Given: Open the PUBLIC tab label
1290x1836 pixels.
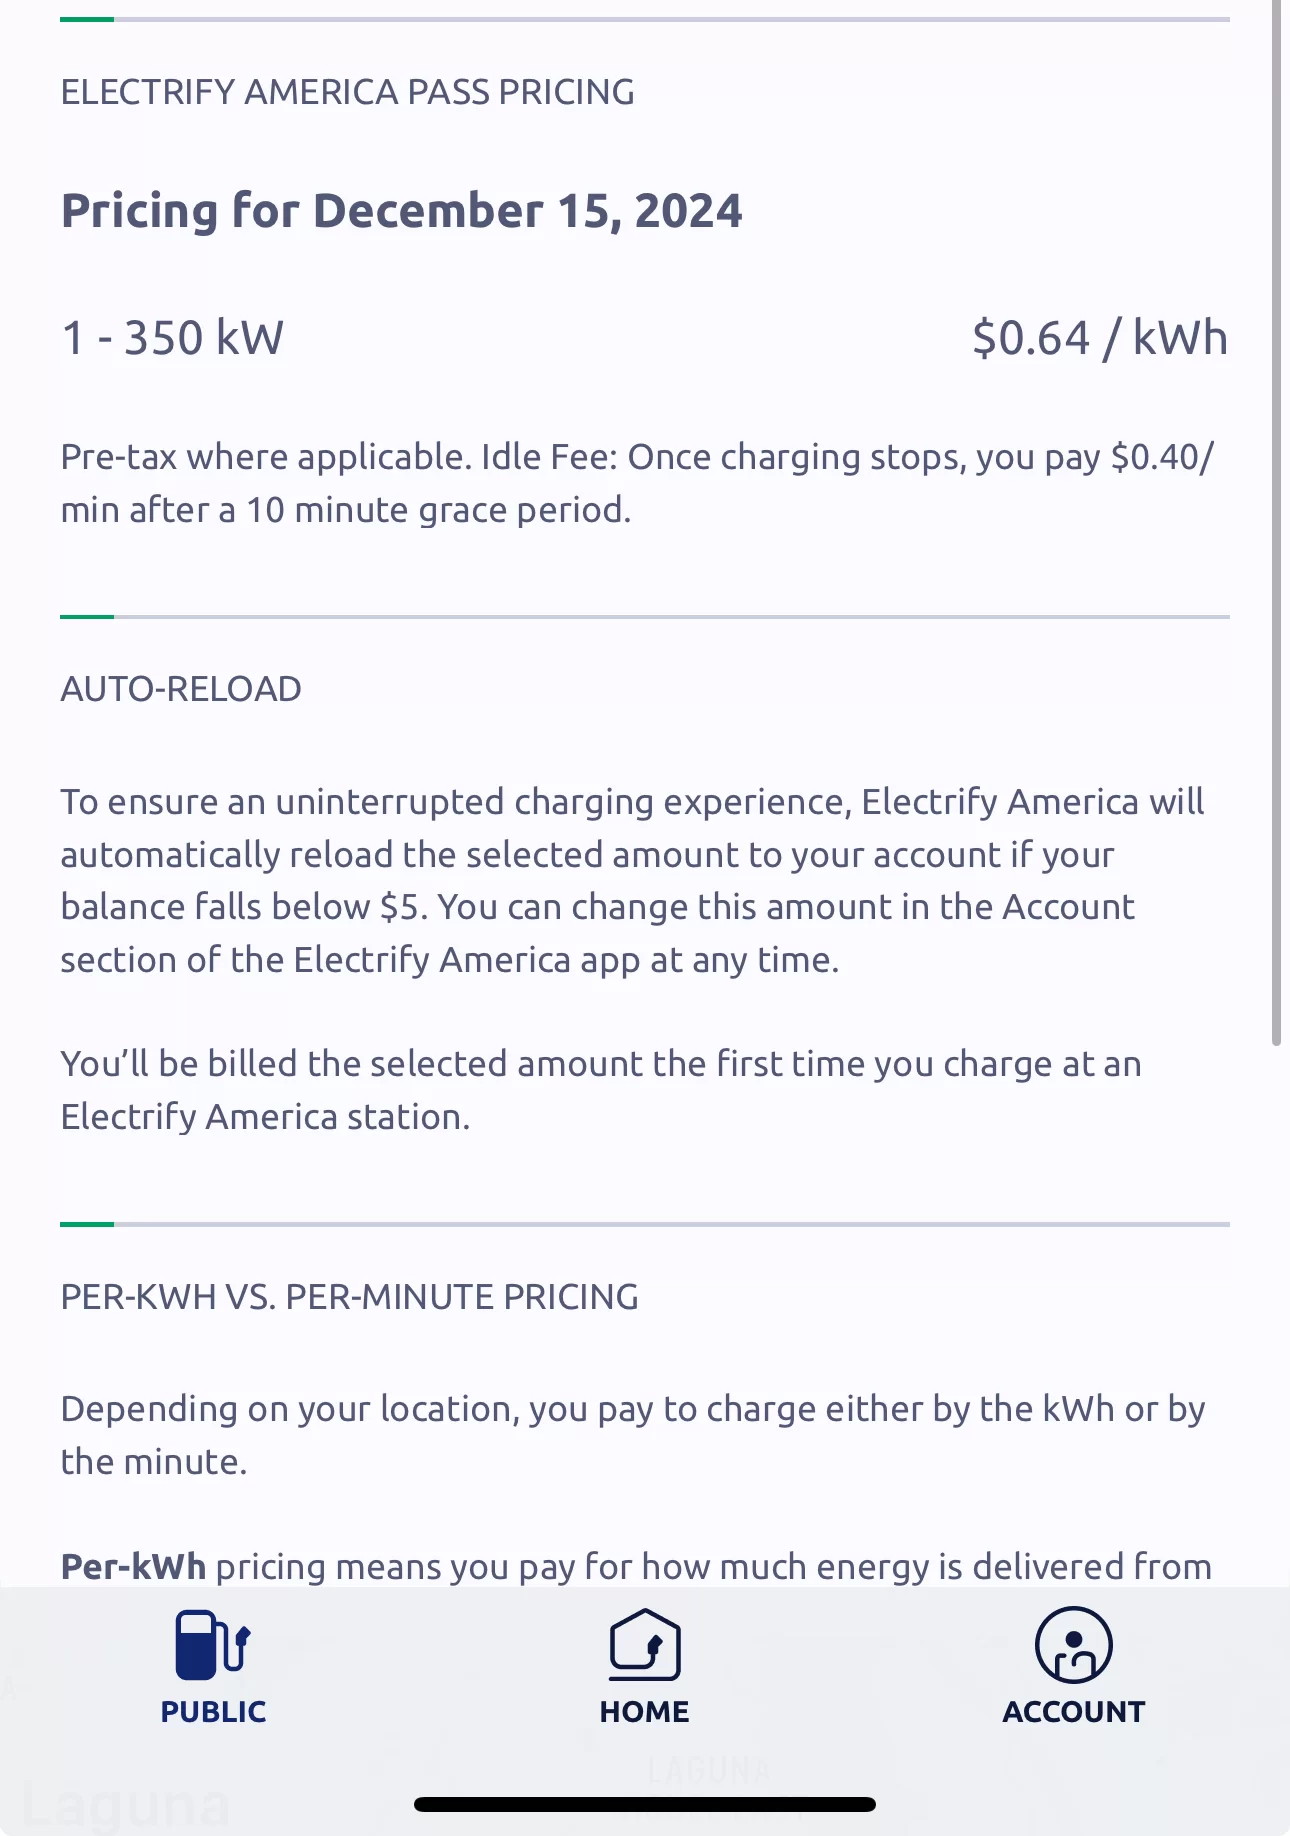Looking at the screenshot, I should pos(213,1712).
